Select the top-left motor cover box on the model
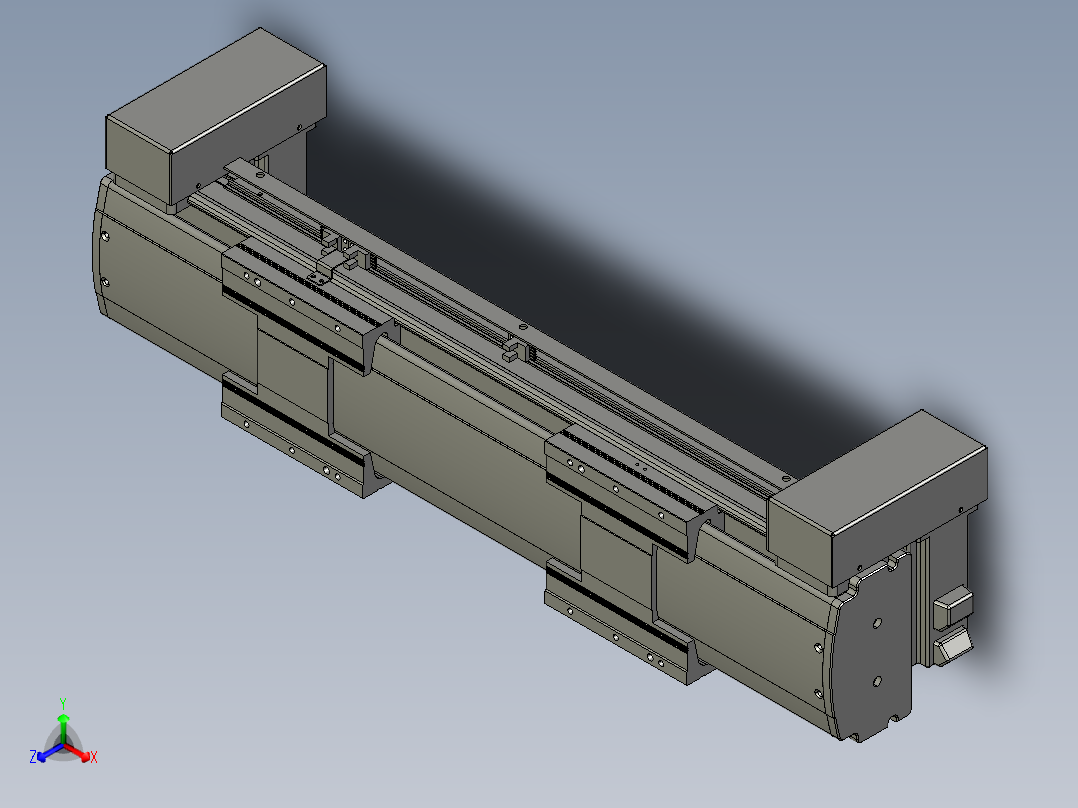The image size is (1078, 808). [216, 116]
